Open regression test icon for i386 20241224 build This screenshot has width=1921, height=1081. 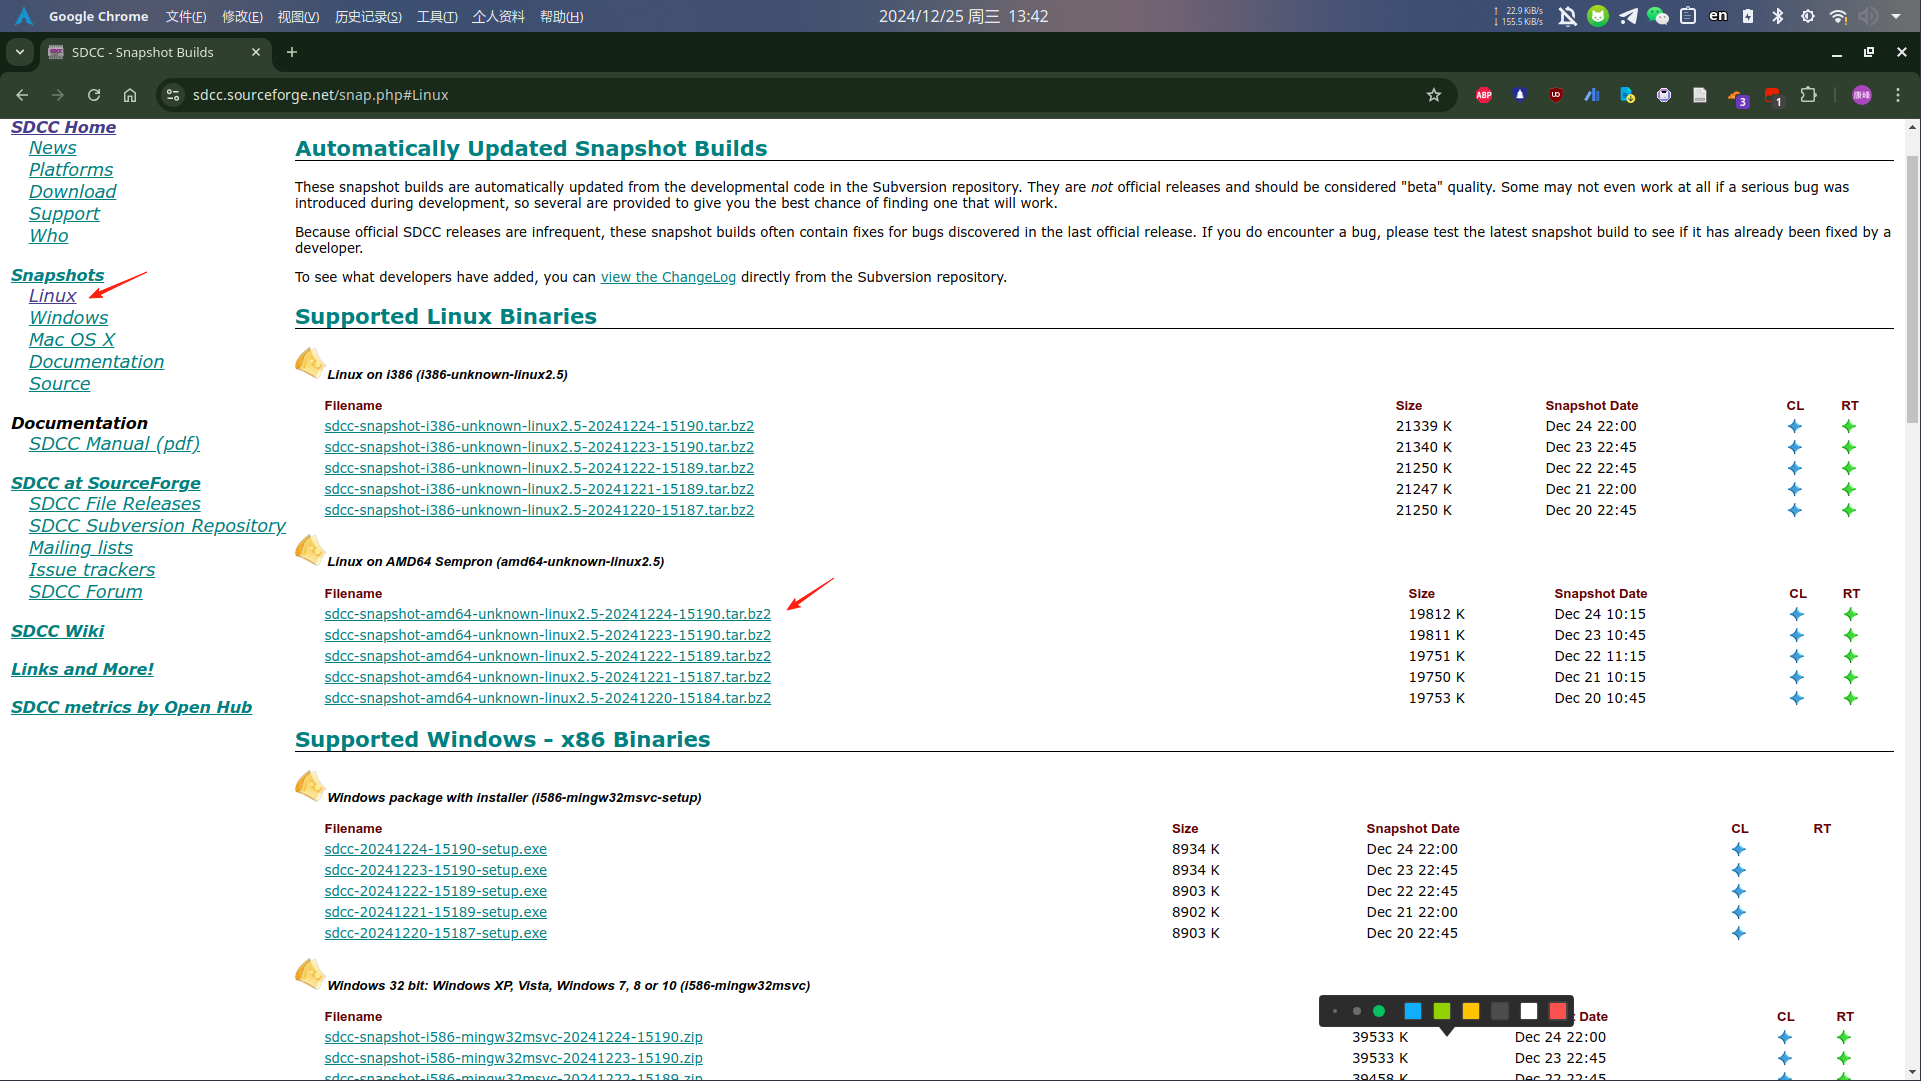pos(1849,426)
